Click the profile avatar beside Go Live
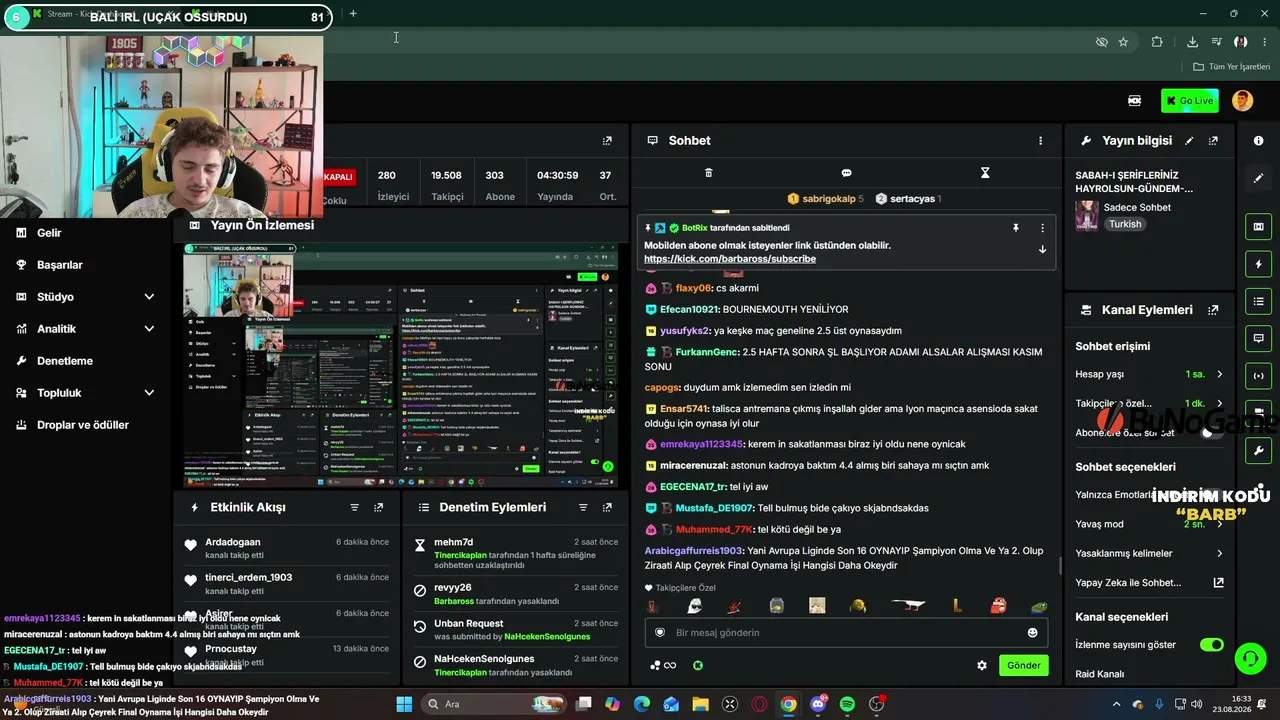The height and width of the screenshot is (720, 1280). [1242, 100]
